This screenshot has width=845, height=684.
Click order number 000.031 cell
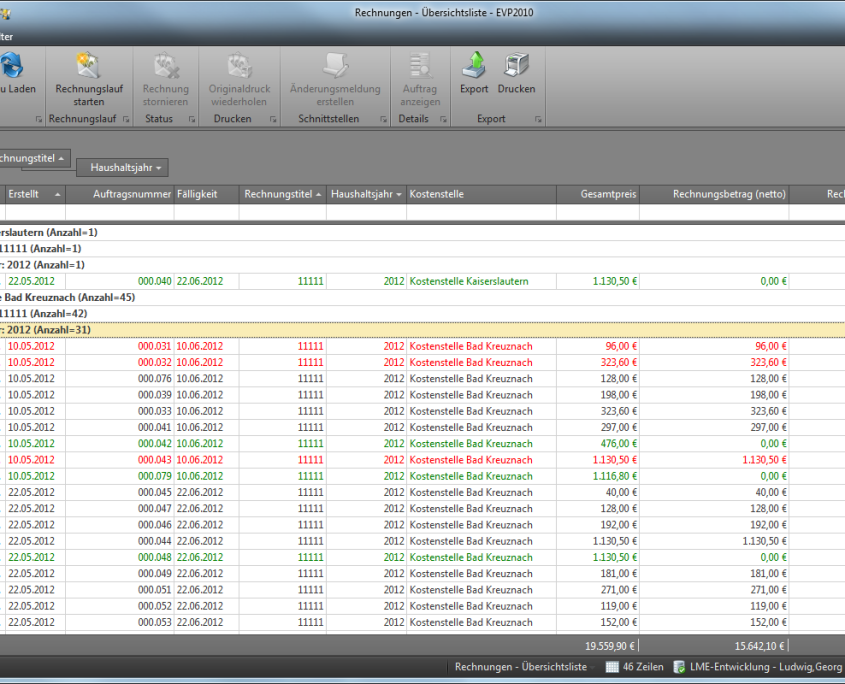point(120,346)
